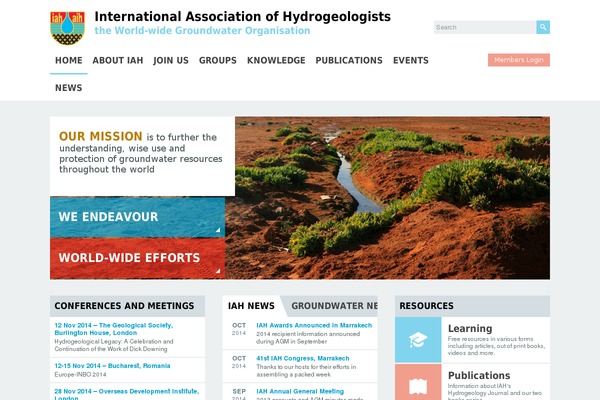Open the Learning graduation cap icon
600x400 pixels.
[418, 340]
